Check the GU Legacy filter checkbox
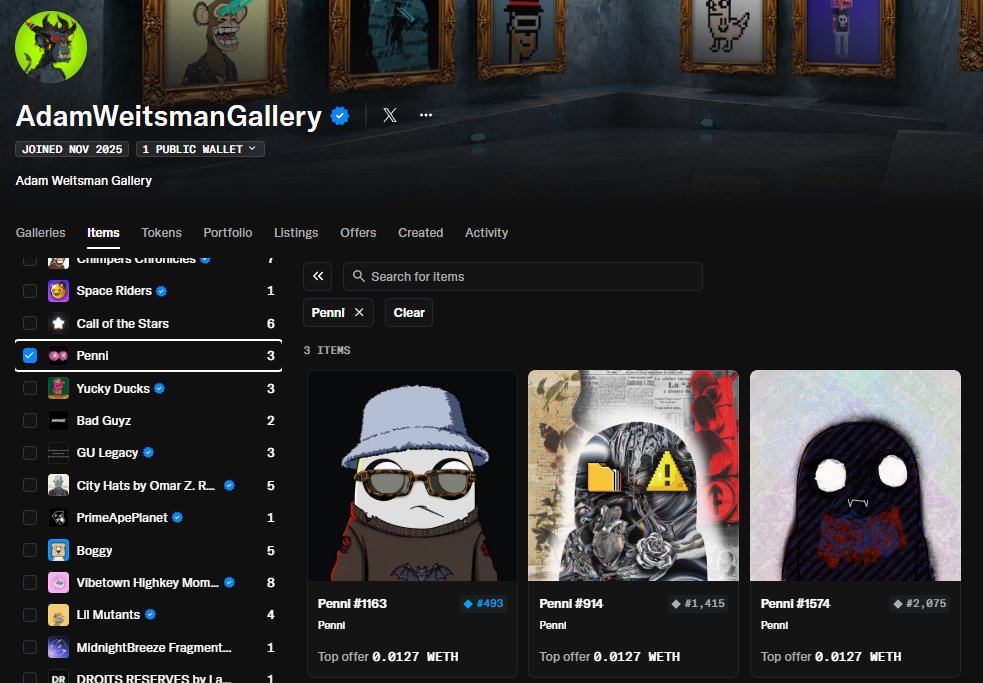The height and width of the screenshot is (683, 983). coord(29,453)
